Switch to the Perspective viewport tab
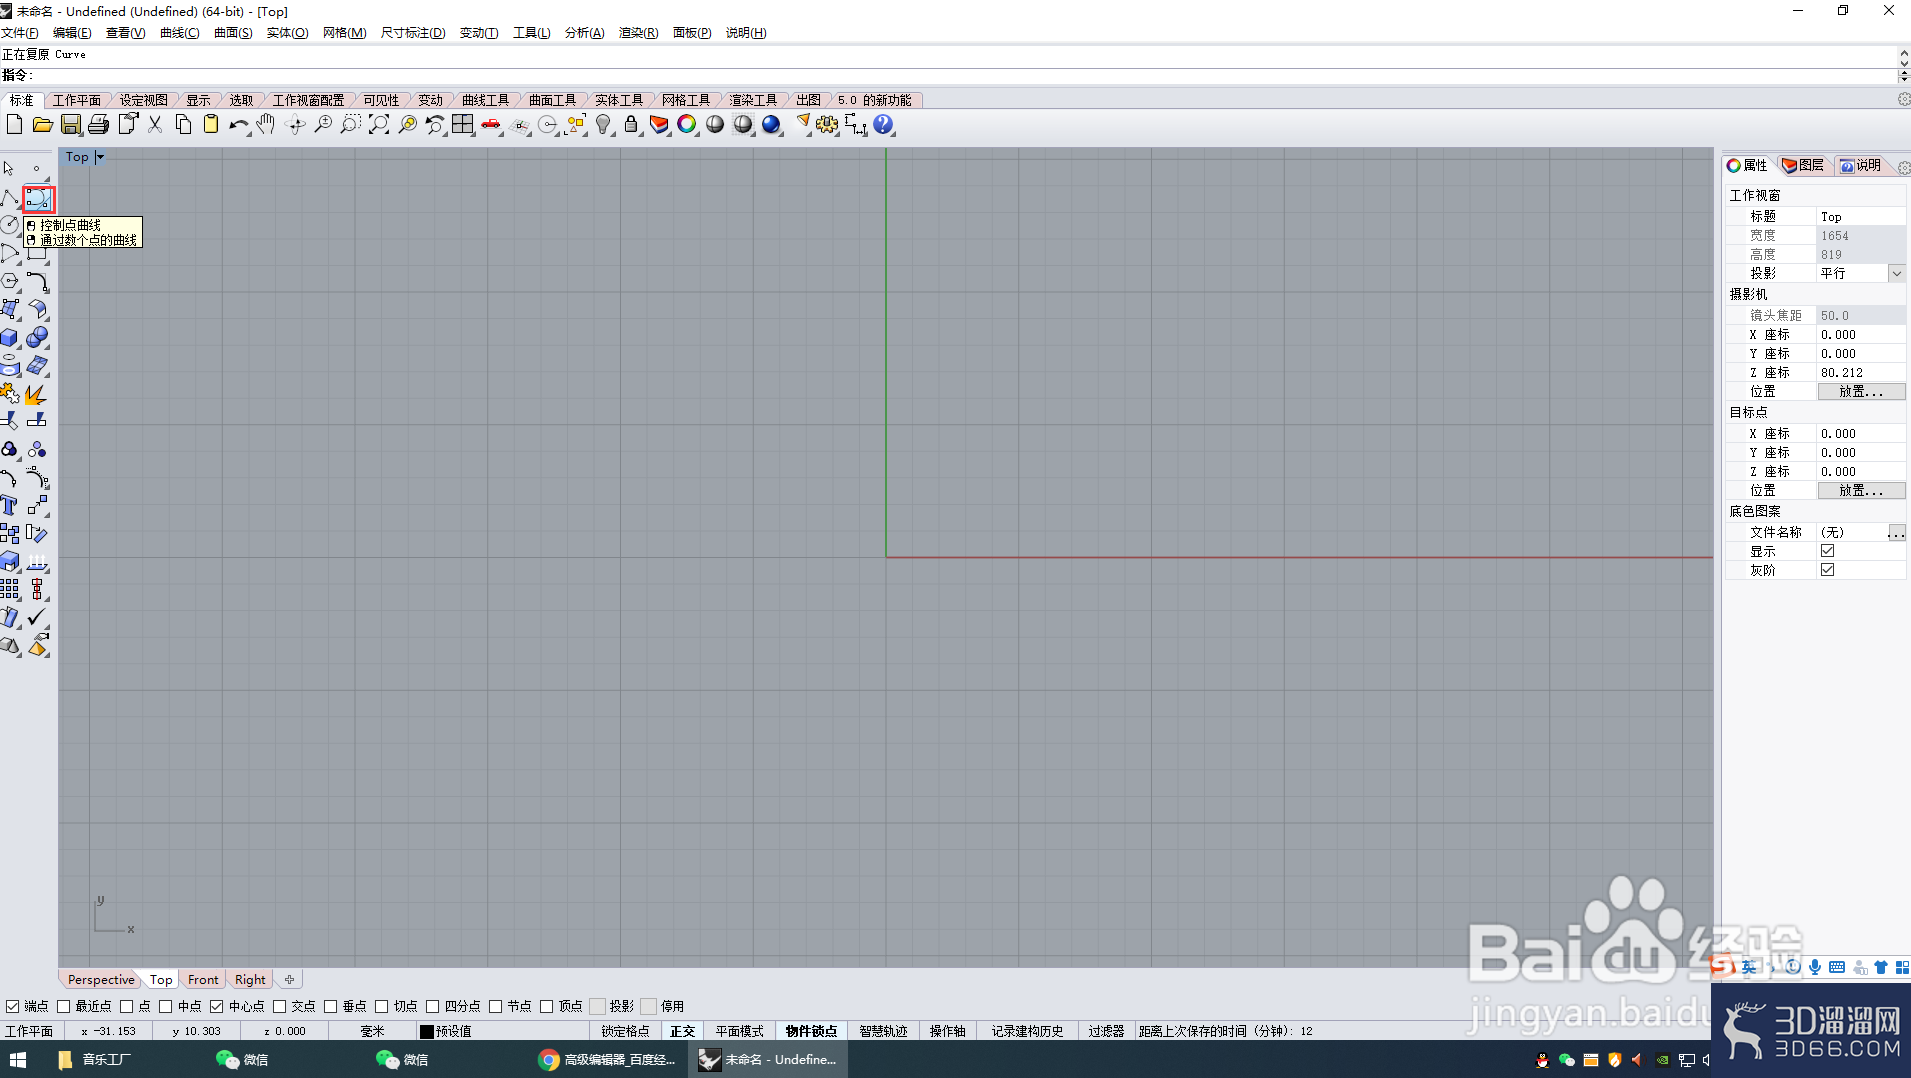Screen dimensions: 1911x1078 pos(101,980)
